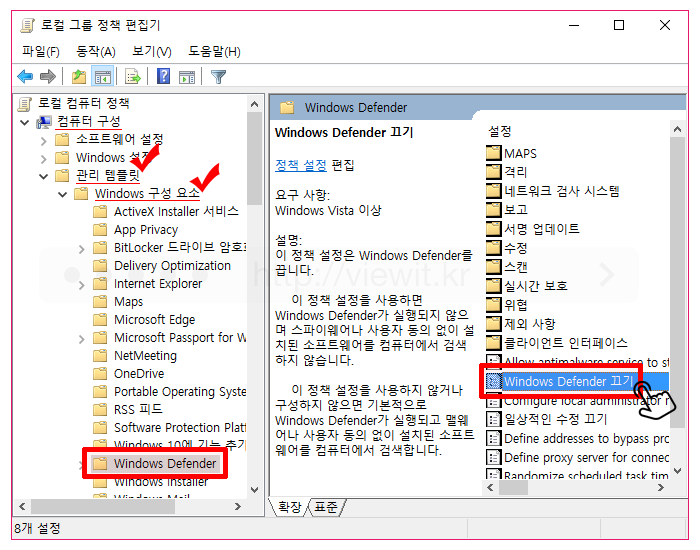
Task: Switch to the 표준 tab
Action: coord(326,507)
